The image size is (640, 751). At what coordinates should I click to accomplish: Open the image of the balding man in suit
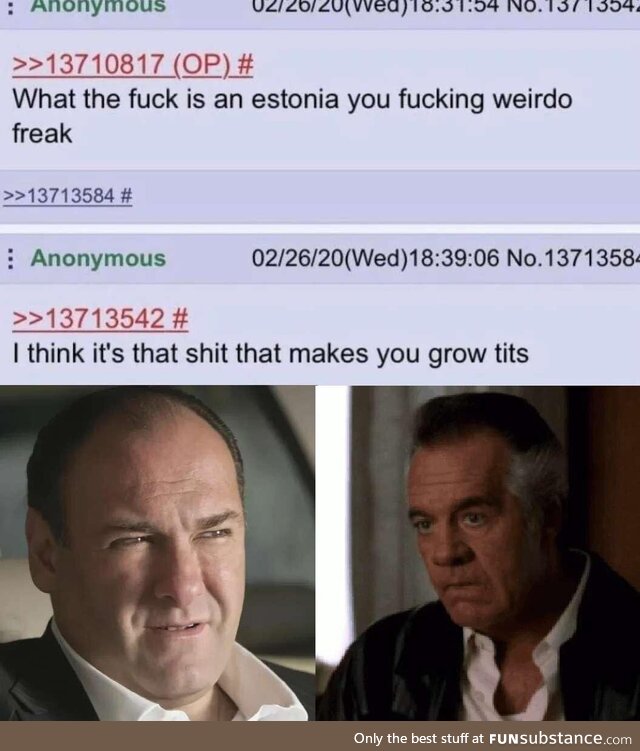point(157,553)
